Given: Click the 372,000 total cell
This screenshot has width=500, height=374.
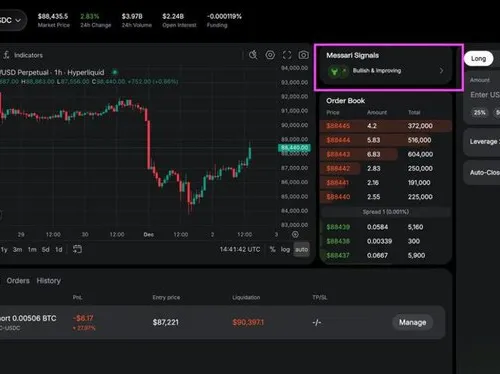Looking at the screenshot, I should [420, 126].
